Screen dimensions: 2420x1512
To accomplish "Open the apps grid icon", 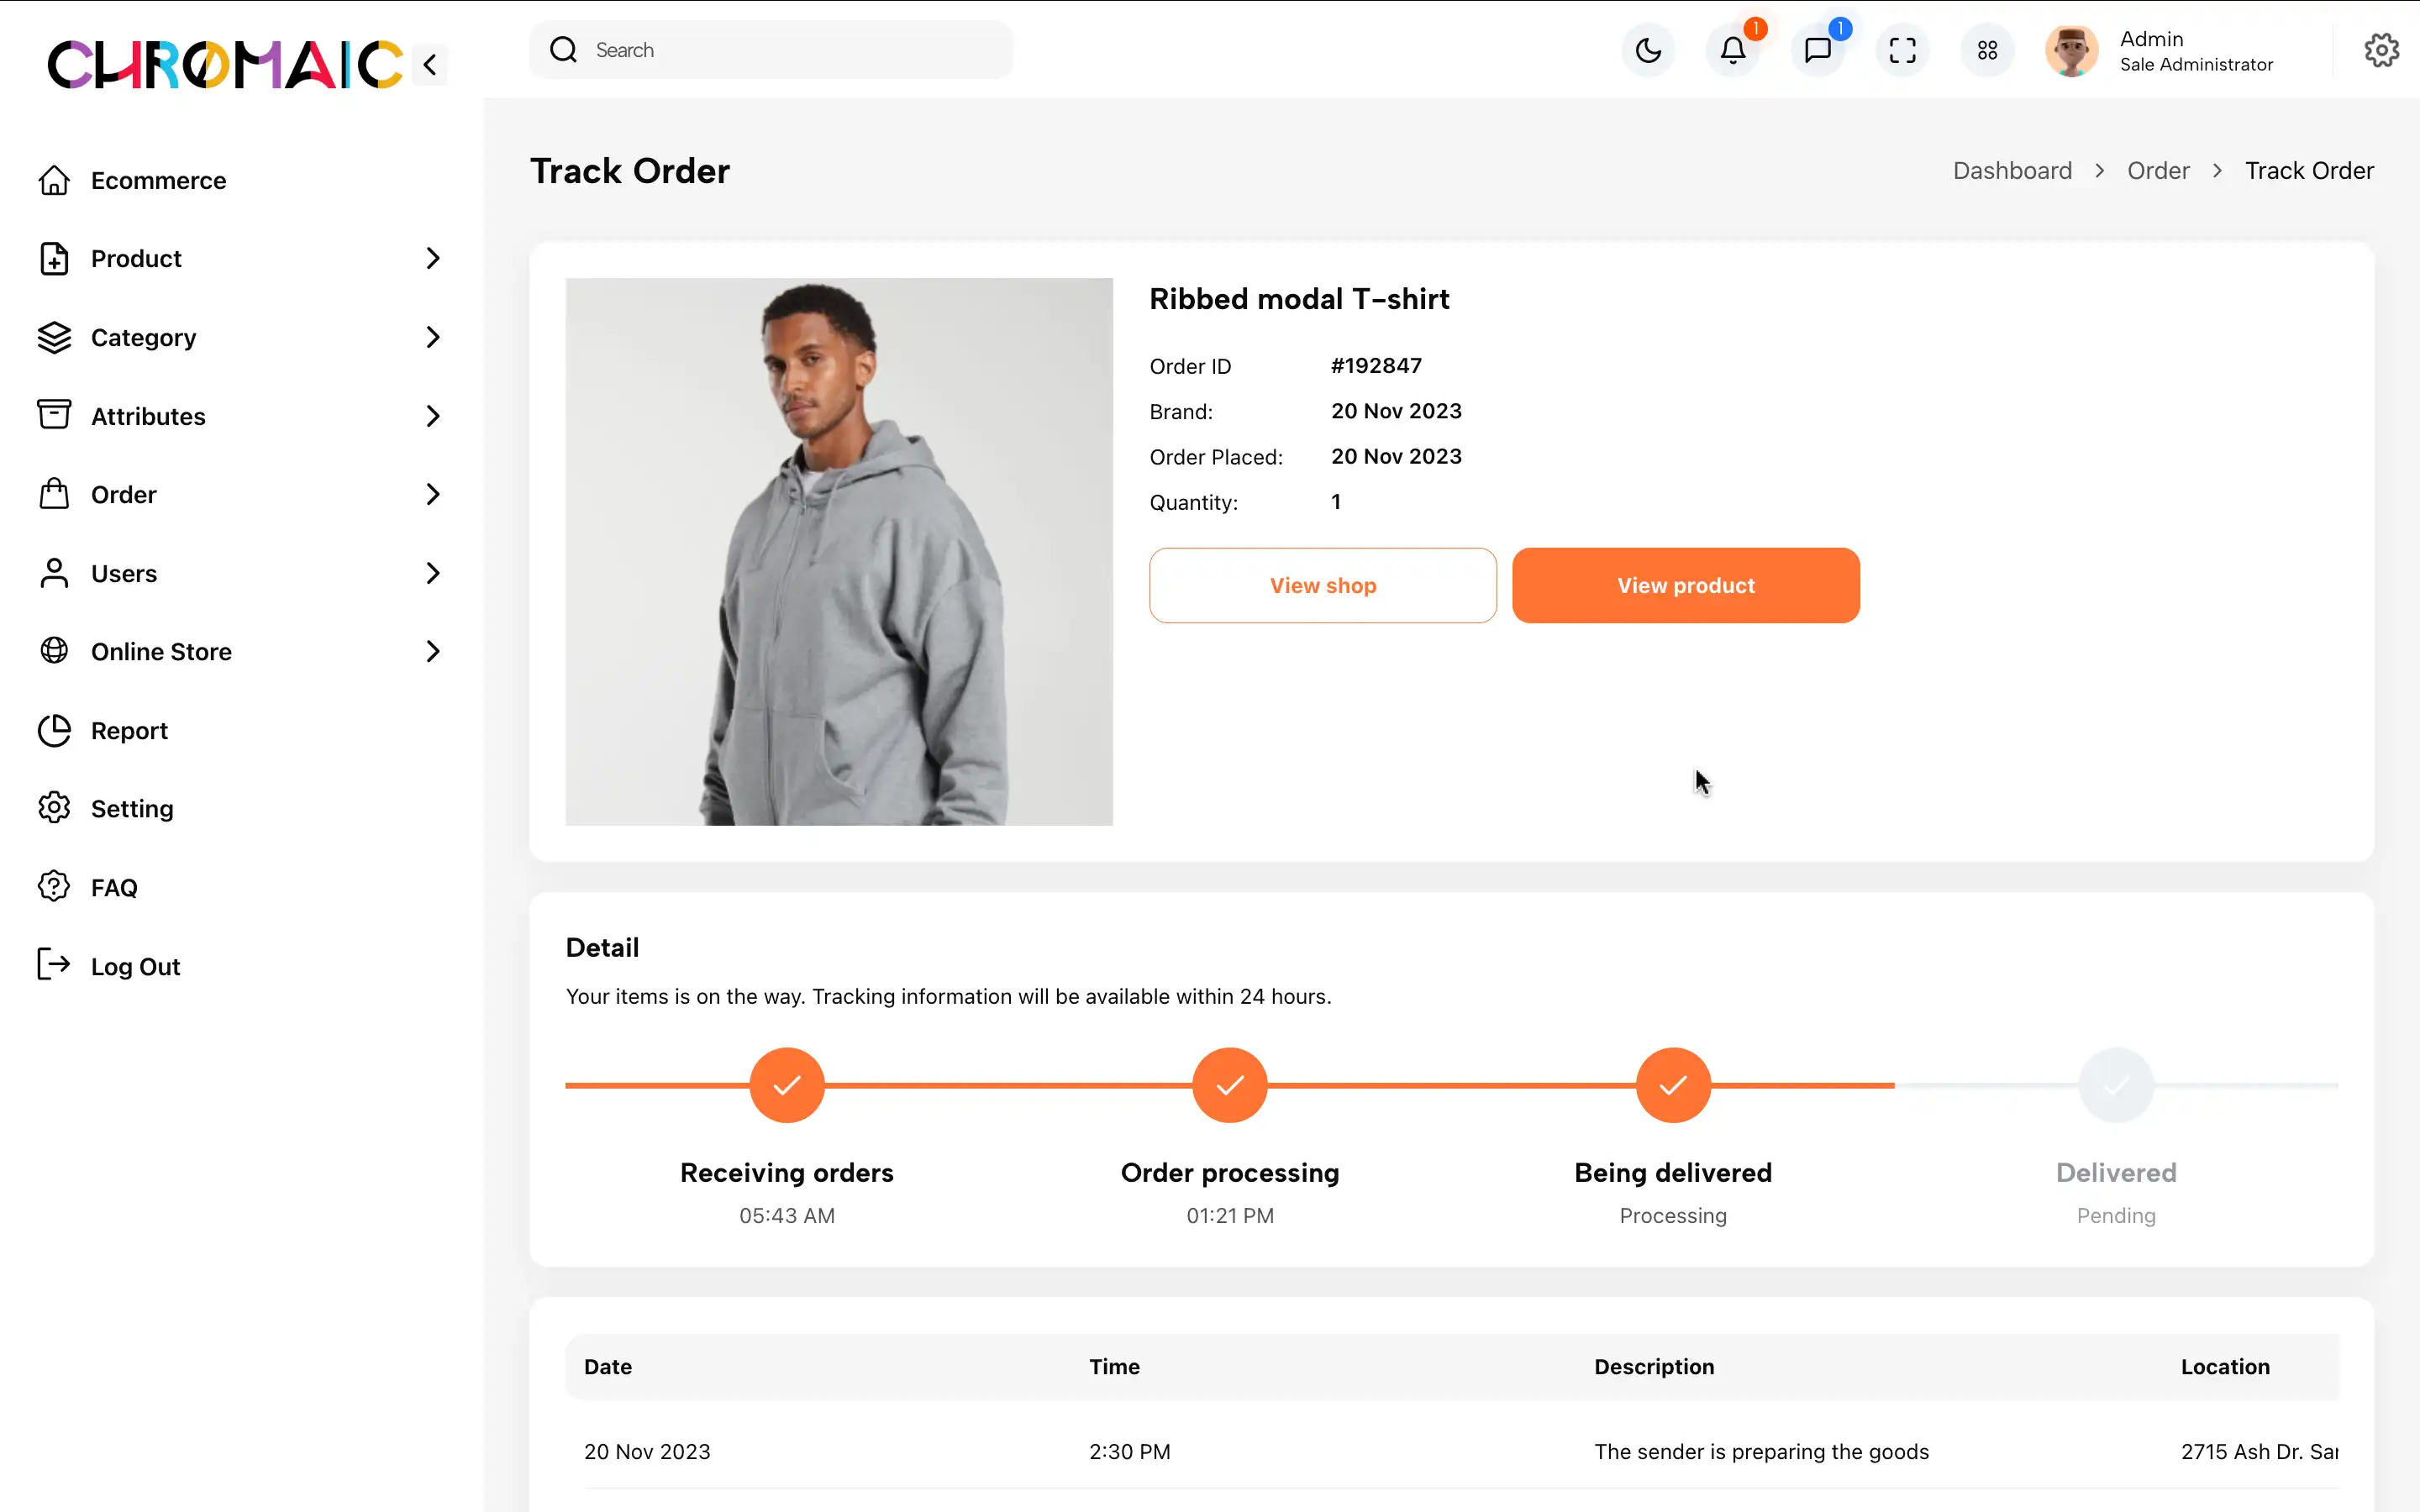I will click(1987, 50).
